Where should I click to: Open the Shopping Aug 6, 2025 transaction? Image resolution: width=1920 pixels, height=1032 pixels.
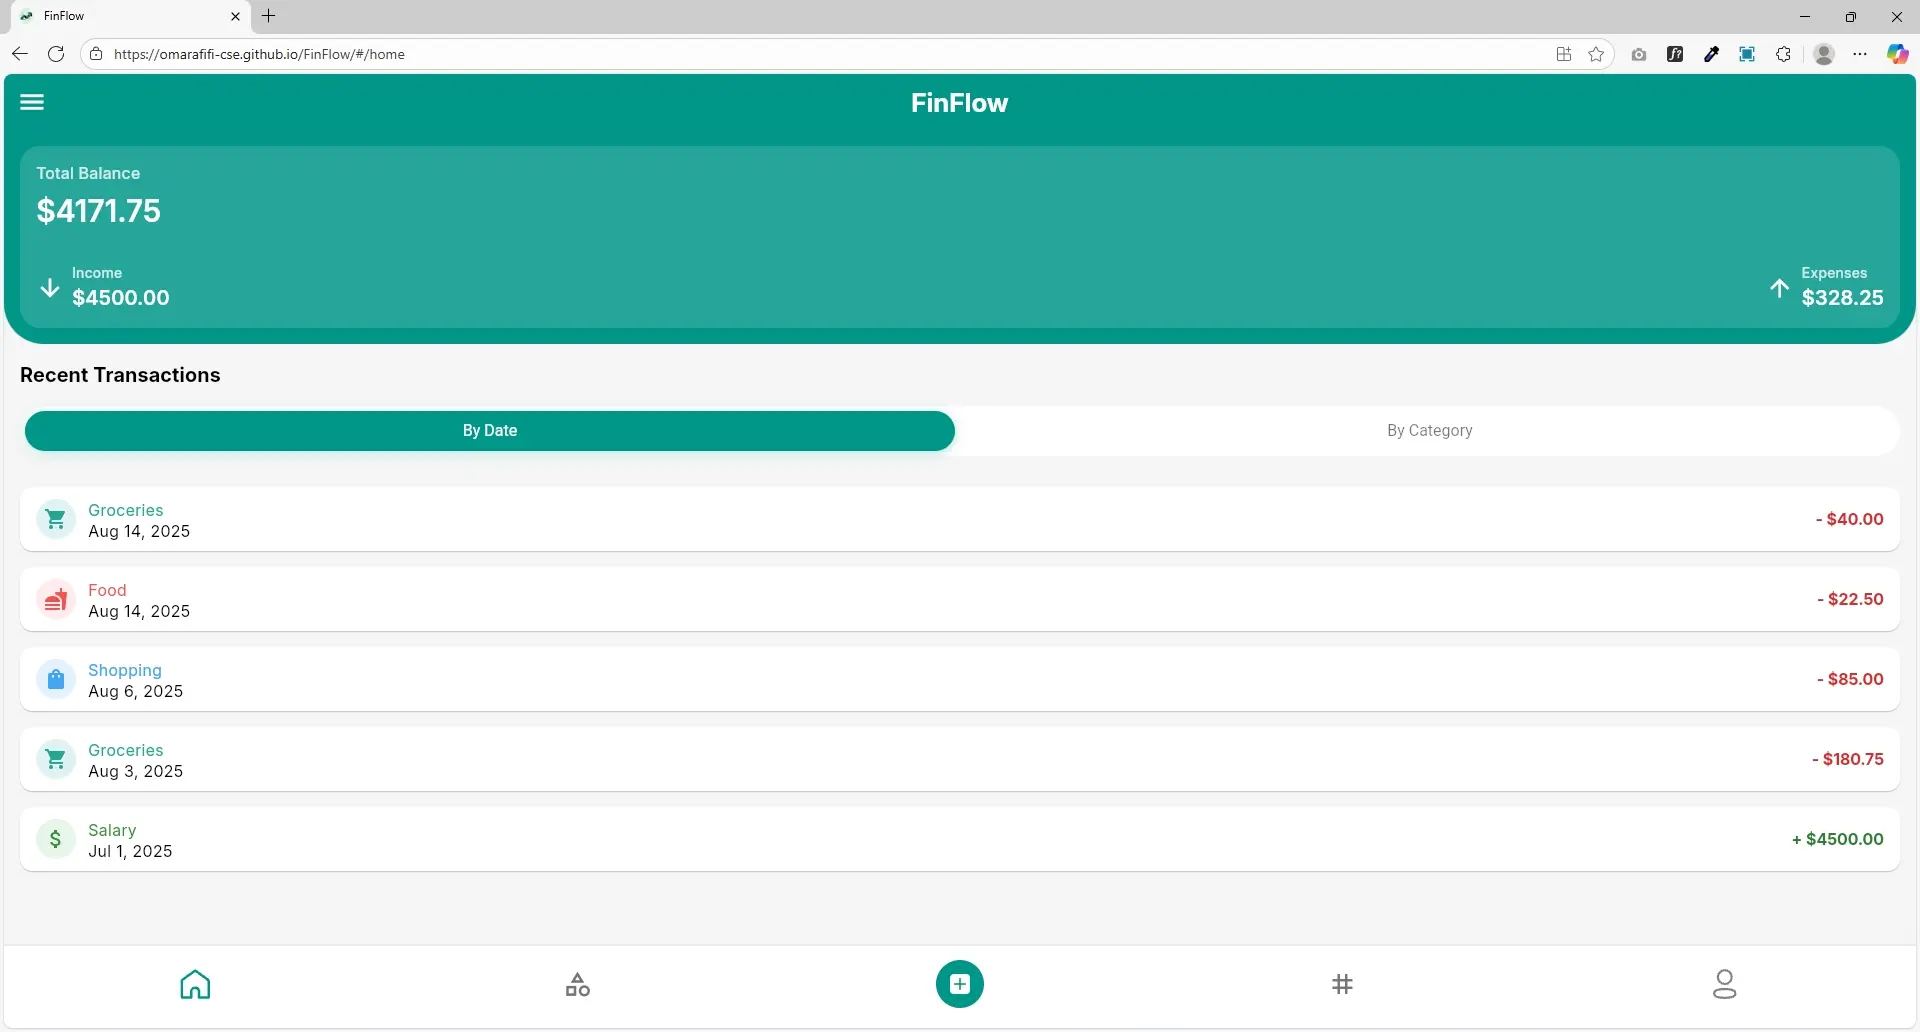pyautogui.click(x=960, y=679)
